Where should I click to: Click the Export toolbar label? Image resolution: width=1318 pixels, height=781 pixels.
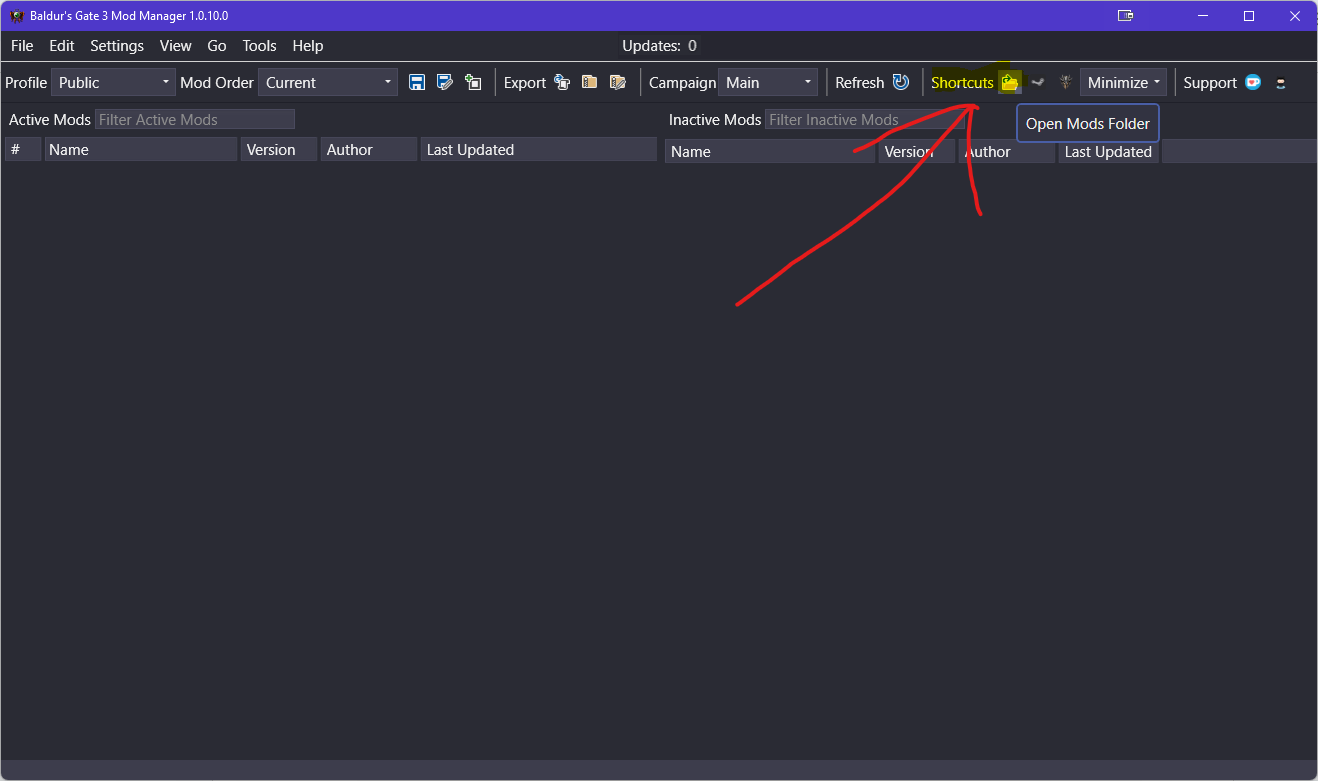[x=525, y=82]
